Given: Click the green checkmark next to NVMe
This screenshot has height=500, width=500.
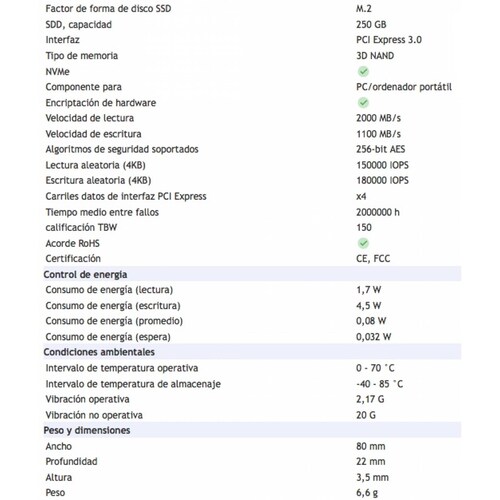Looking at the screenshot, I should click(x=363, y=71).
